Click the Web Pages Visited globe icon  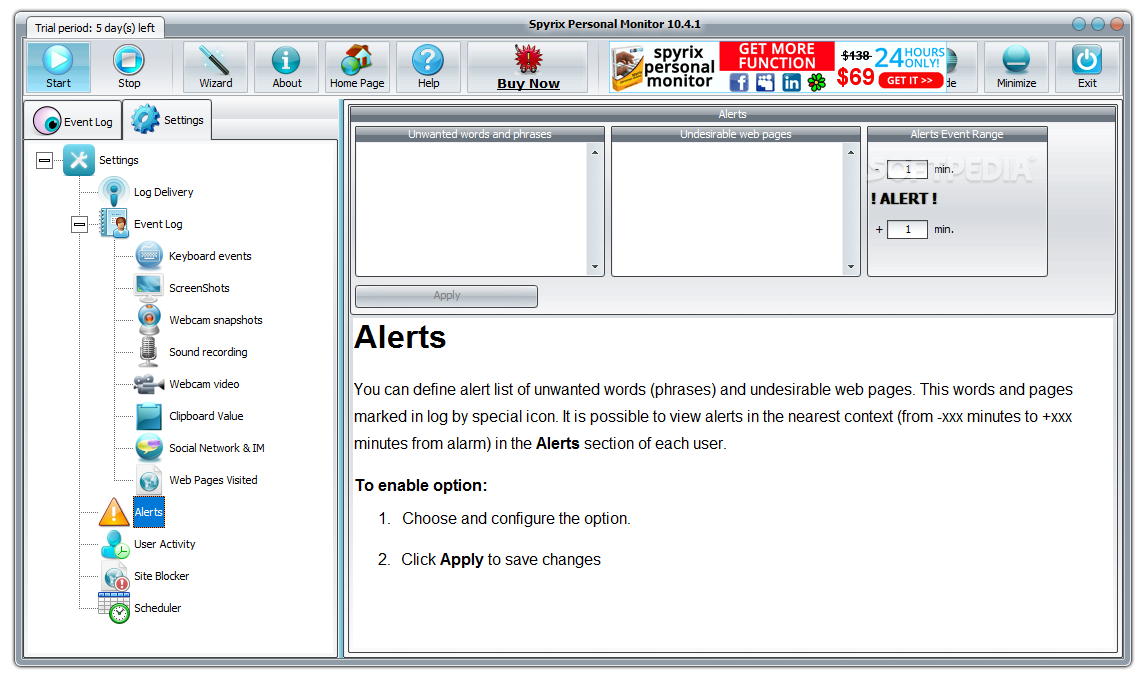(x=149, y=480)
